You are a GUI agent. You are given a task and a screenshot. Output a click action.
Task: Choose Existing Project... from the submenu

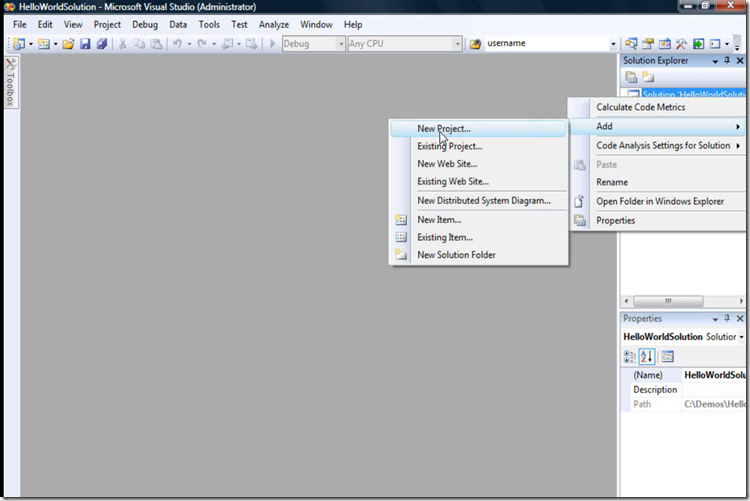[x=478, y=146]
